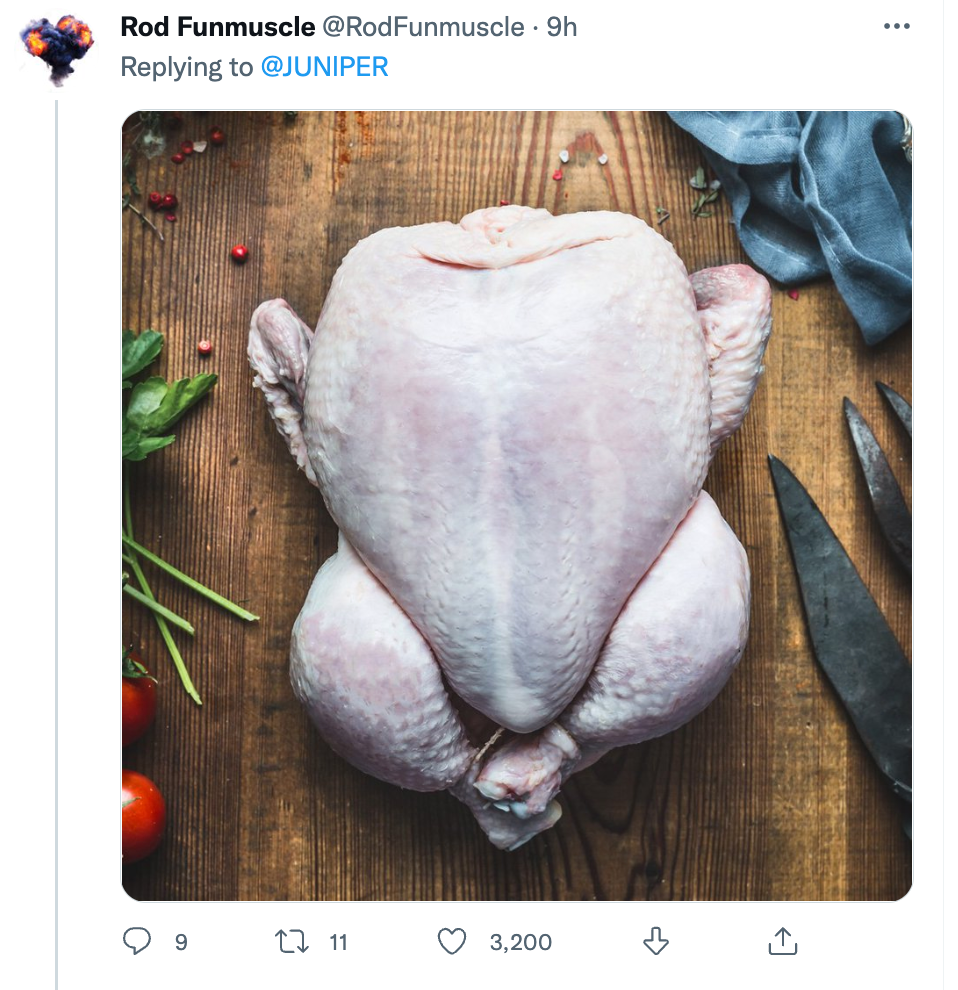Click blank header area left of the ellipsis

click(x=730, y=27)
